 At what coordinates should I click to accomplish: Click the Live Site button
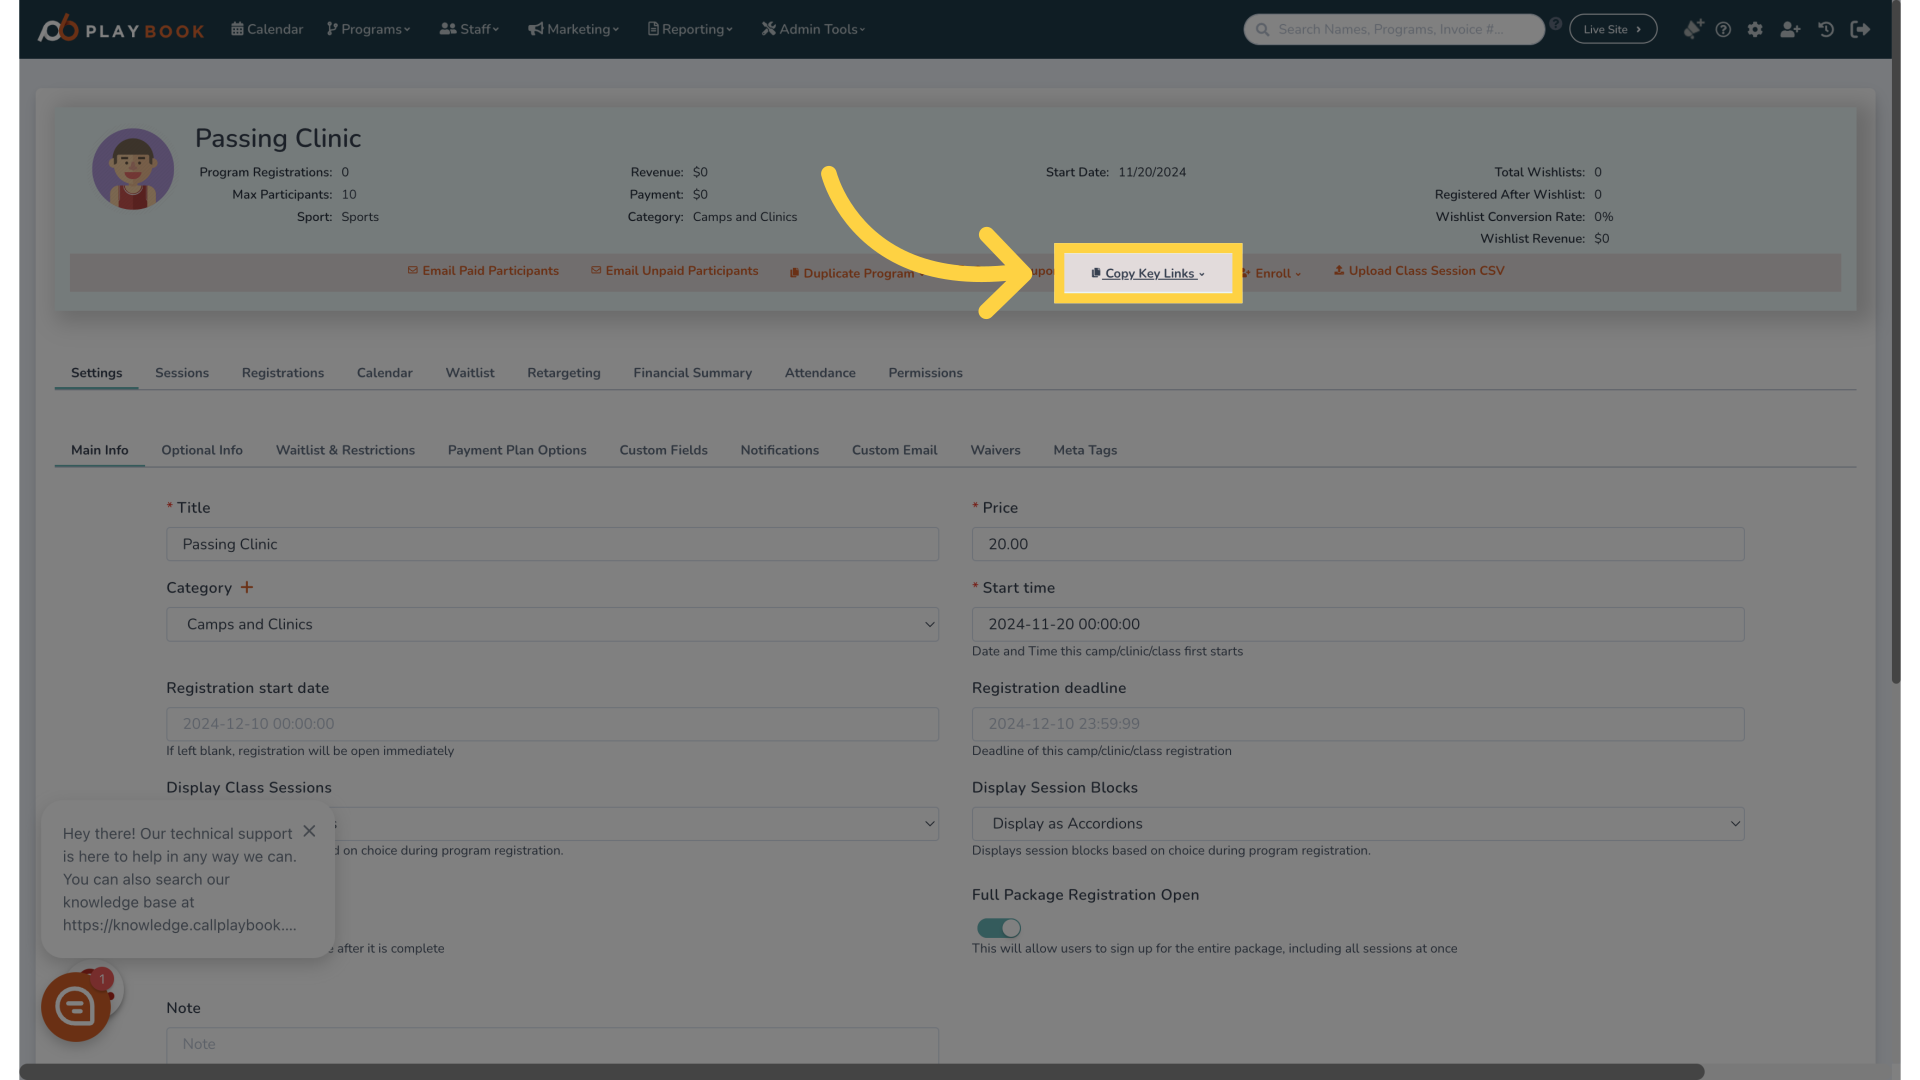[x=1612, y=29]
